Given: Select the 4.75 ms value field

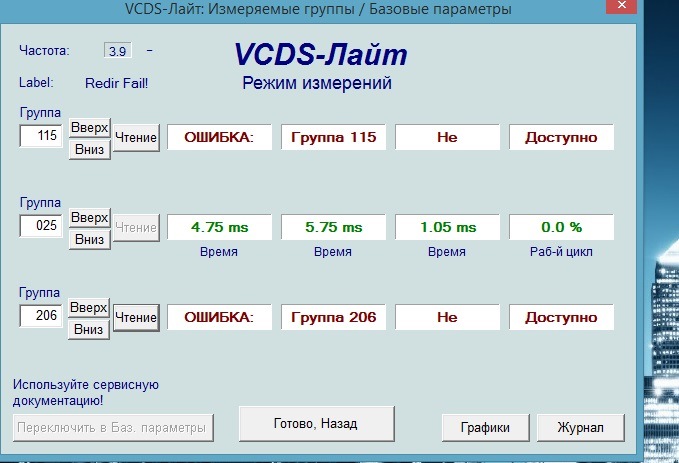Looking at the screenshot, I should click(x=220, y=227).
